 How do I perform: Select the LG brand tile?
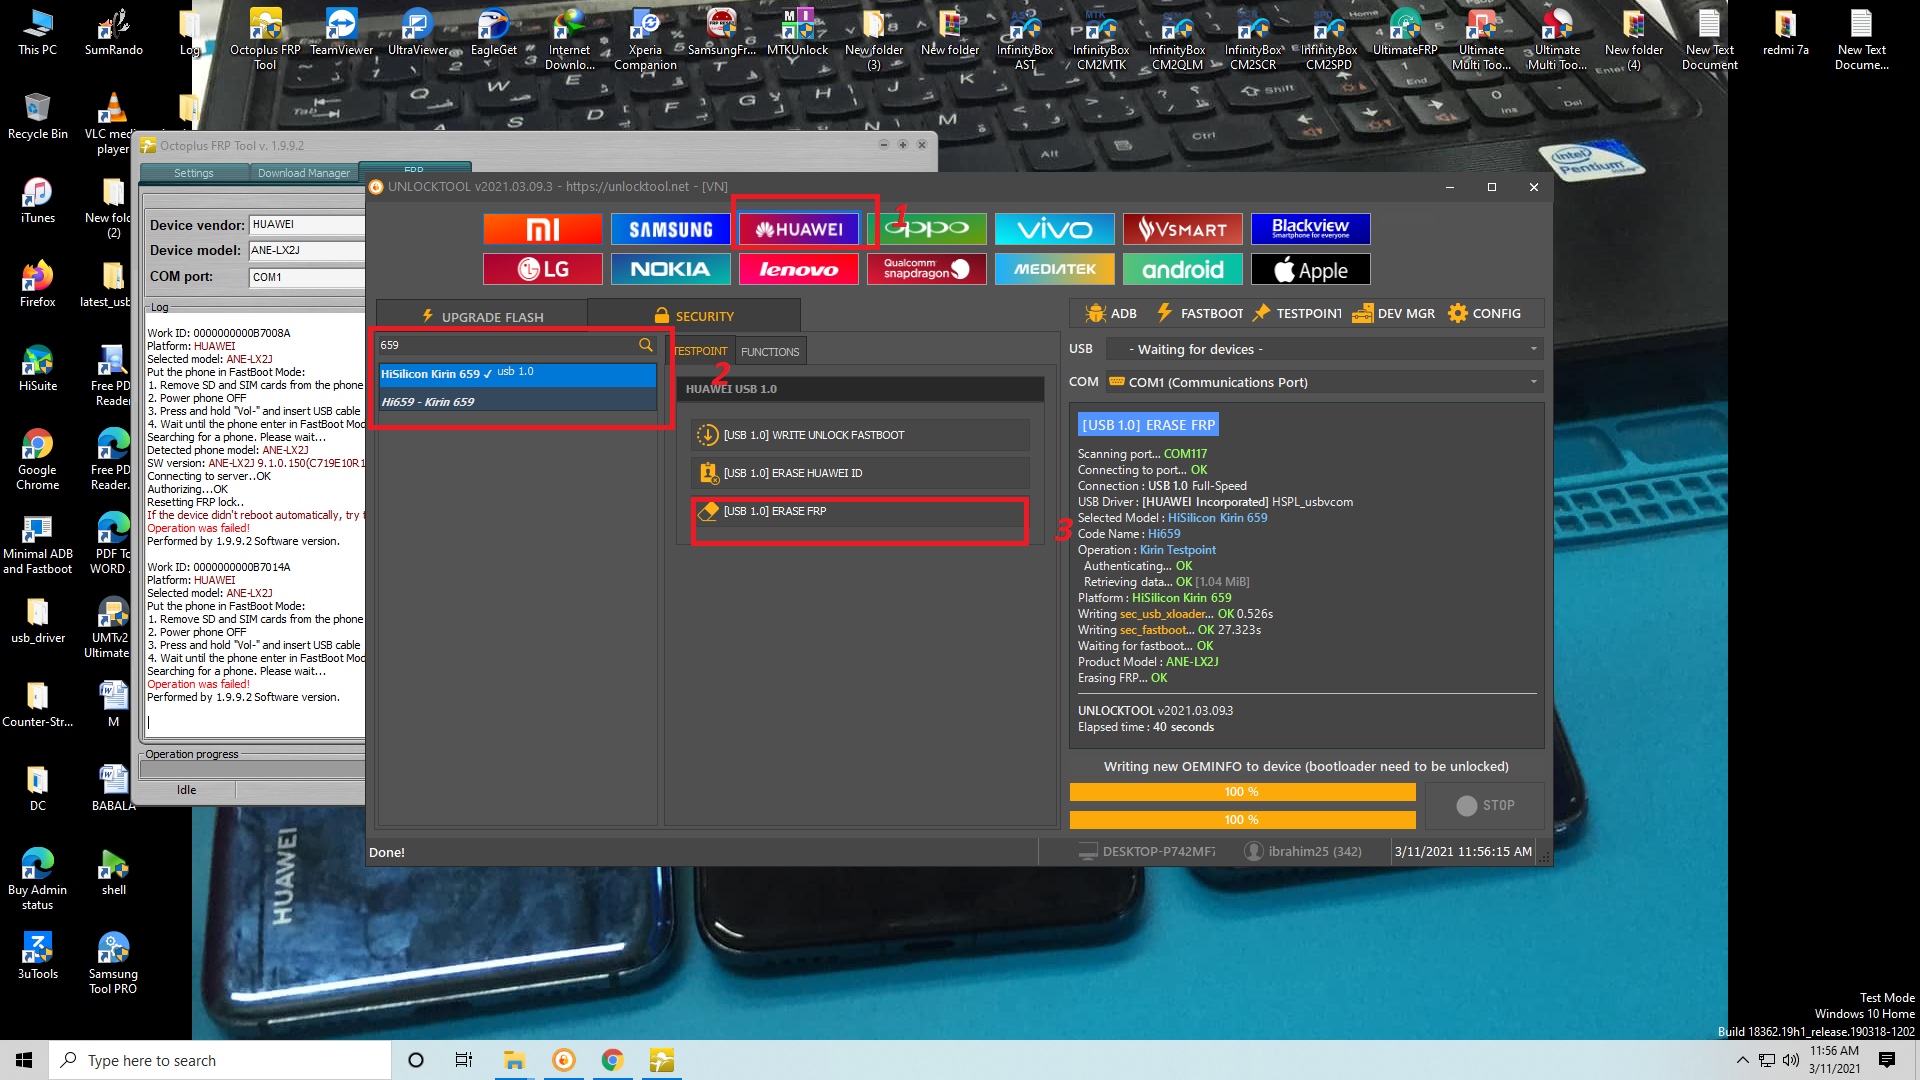542,269
